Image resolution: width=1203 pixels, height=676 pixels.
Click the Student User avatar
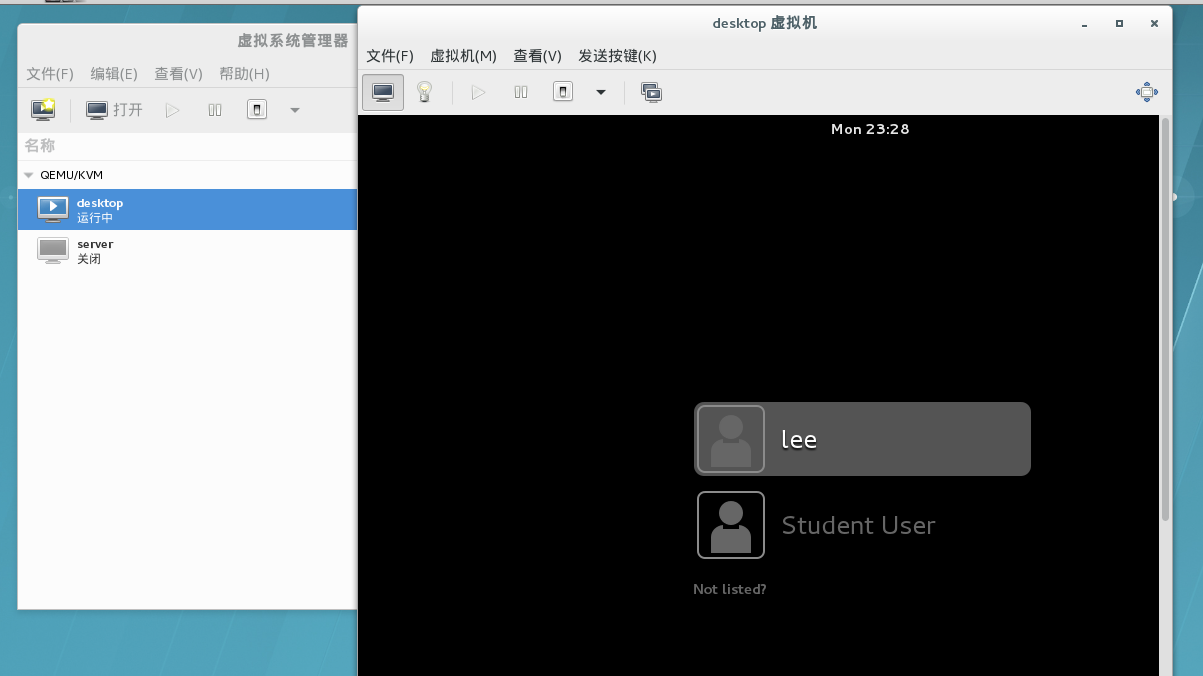731,525
